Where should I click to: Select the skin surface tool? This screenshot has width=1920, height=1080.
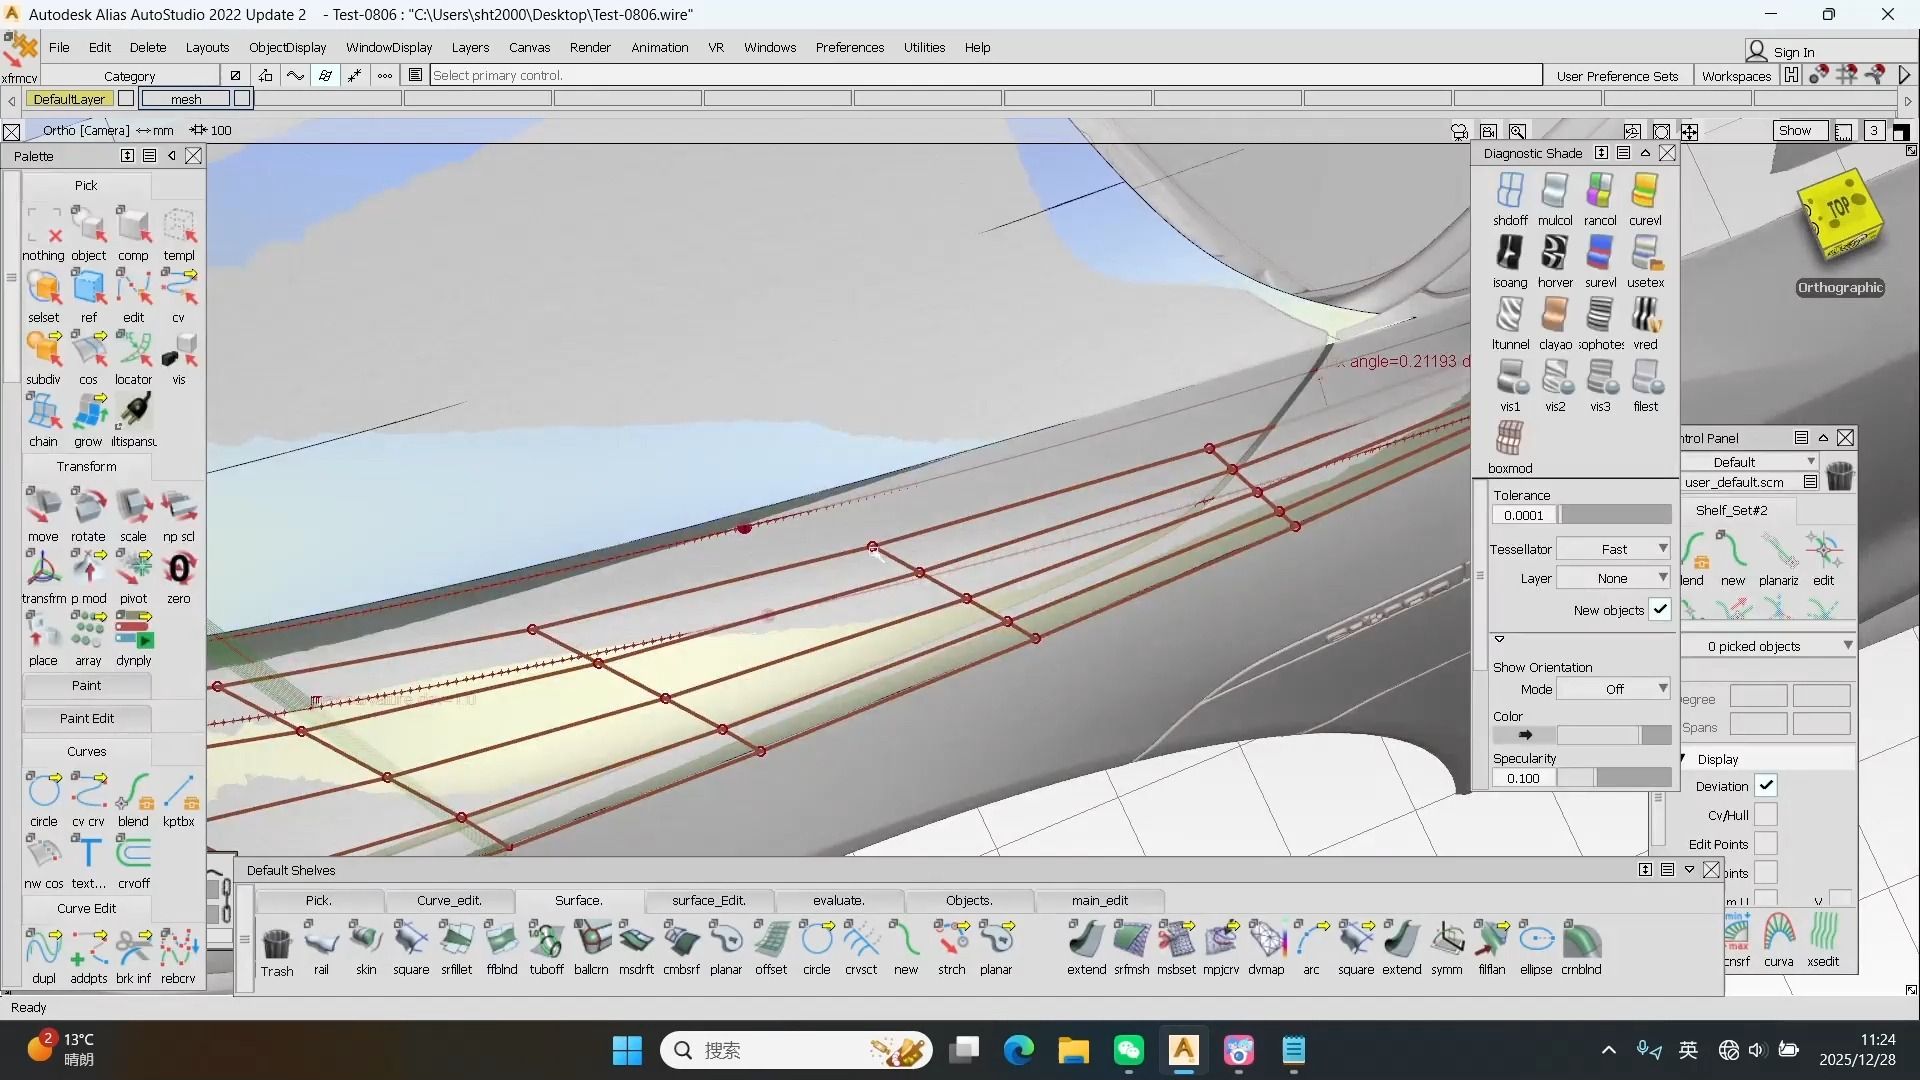coord(366,940)
